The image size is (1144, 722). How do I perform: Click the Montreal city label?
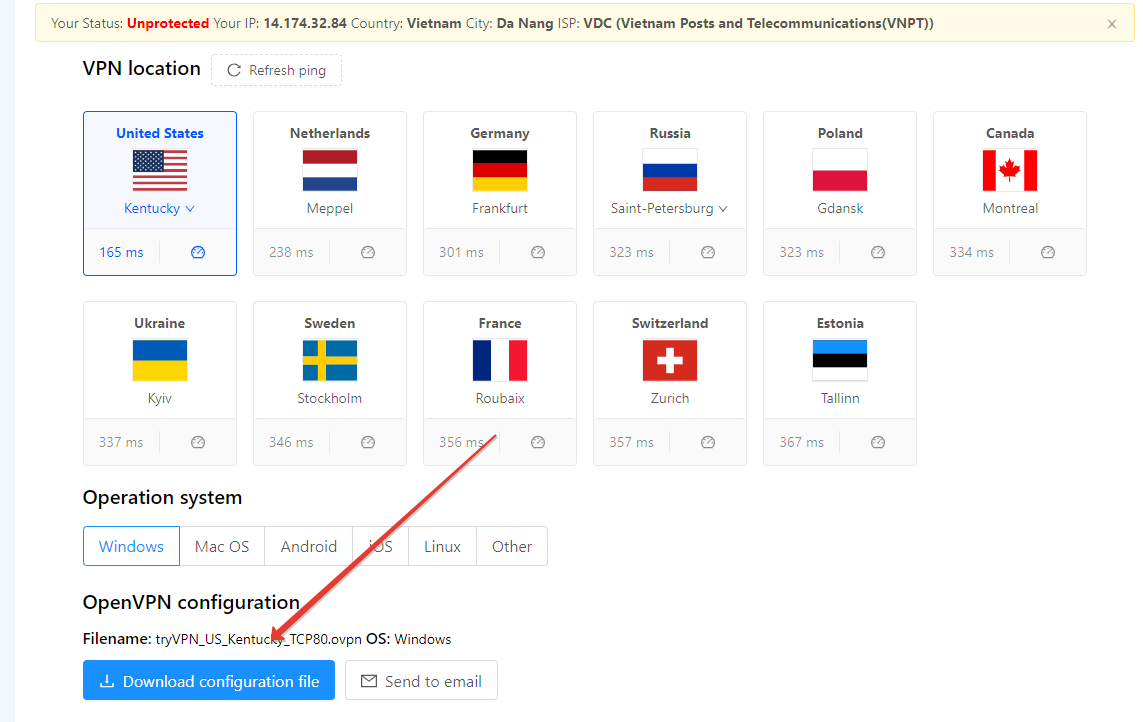[x=1010, y=209]
